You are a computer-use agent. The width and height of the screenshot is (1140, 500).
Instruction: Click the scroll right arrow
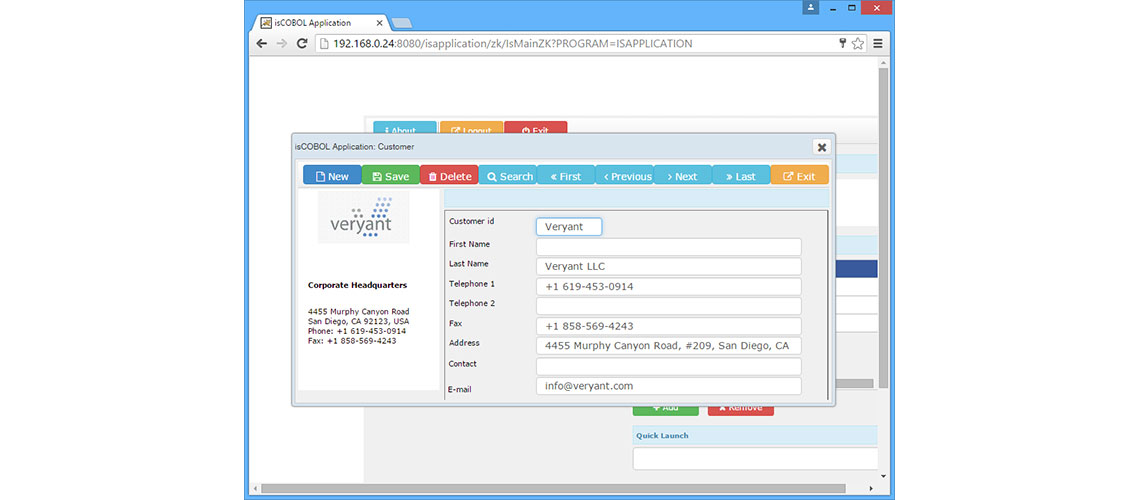coord(872,488)
